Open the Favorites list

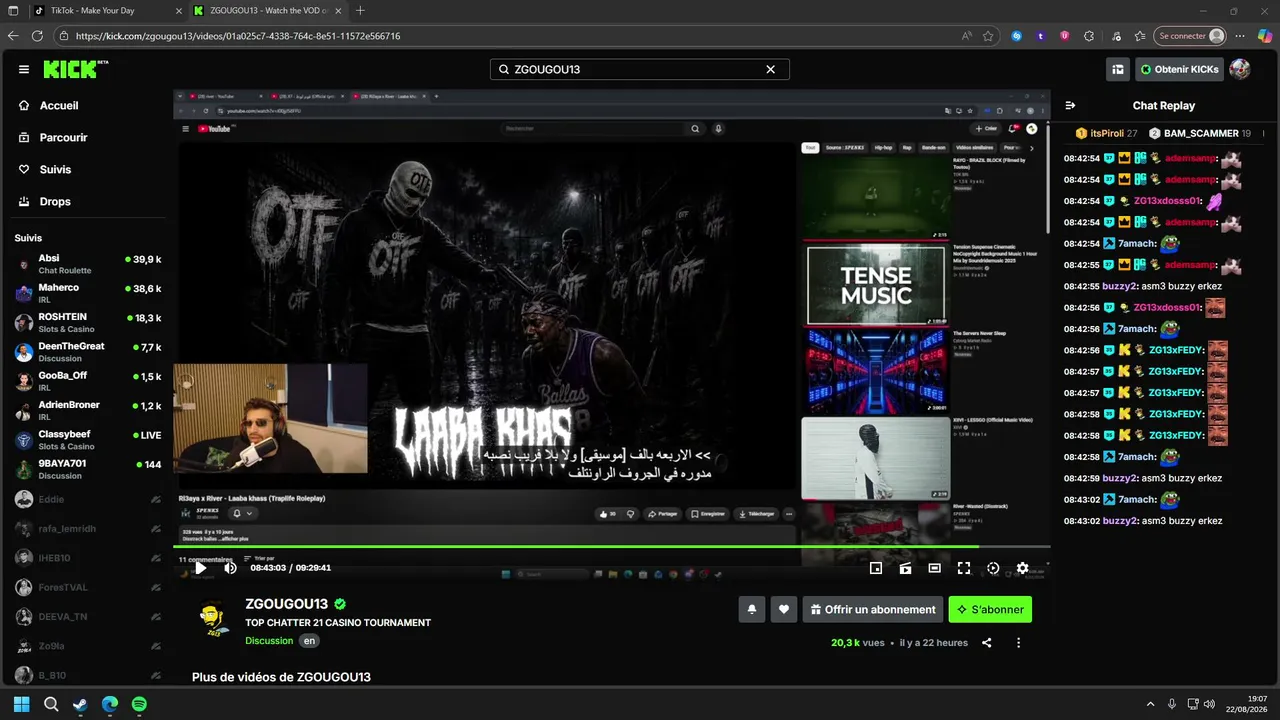(x=1140, y=36)
